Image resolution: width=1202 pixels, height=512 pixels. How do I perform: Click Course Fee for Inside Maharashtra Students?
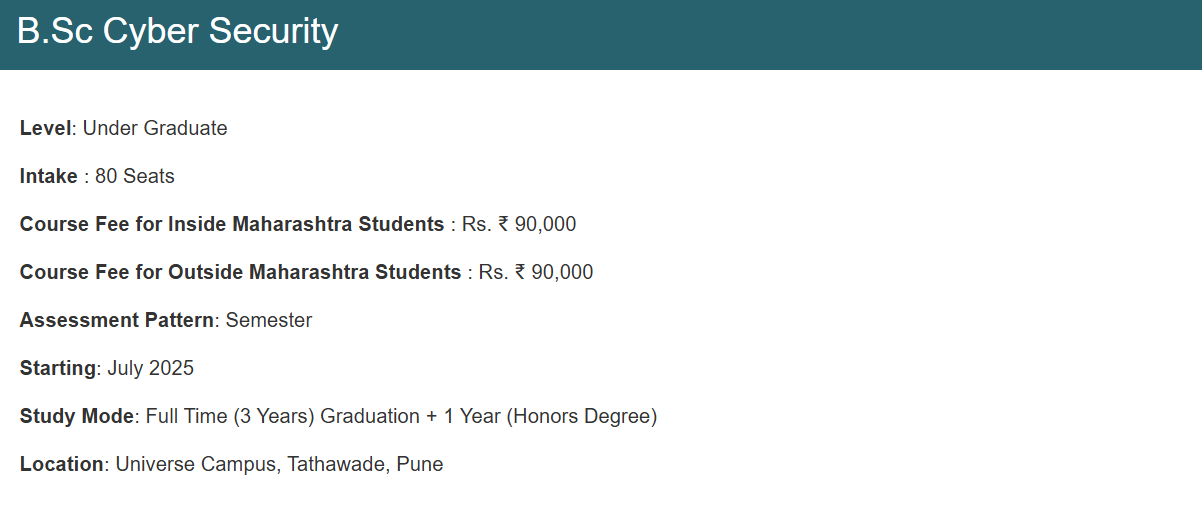point(232,224)
